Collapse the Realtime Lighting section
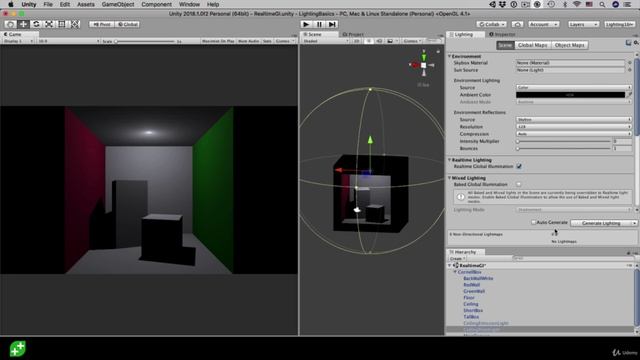This screenshot has width=640, height=360. pos(450,160)
